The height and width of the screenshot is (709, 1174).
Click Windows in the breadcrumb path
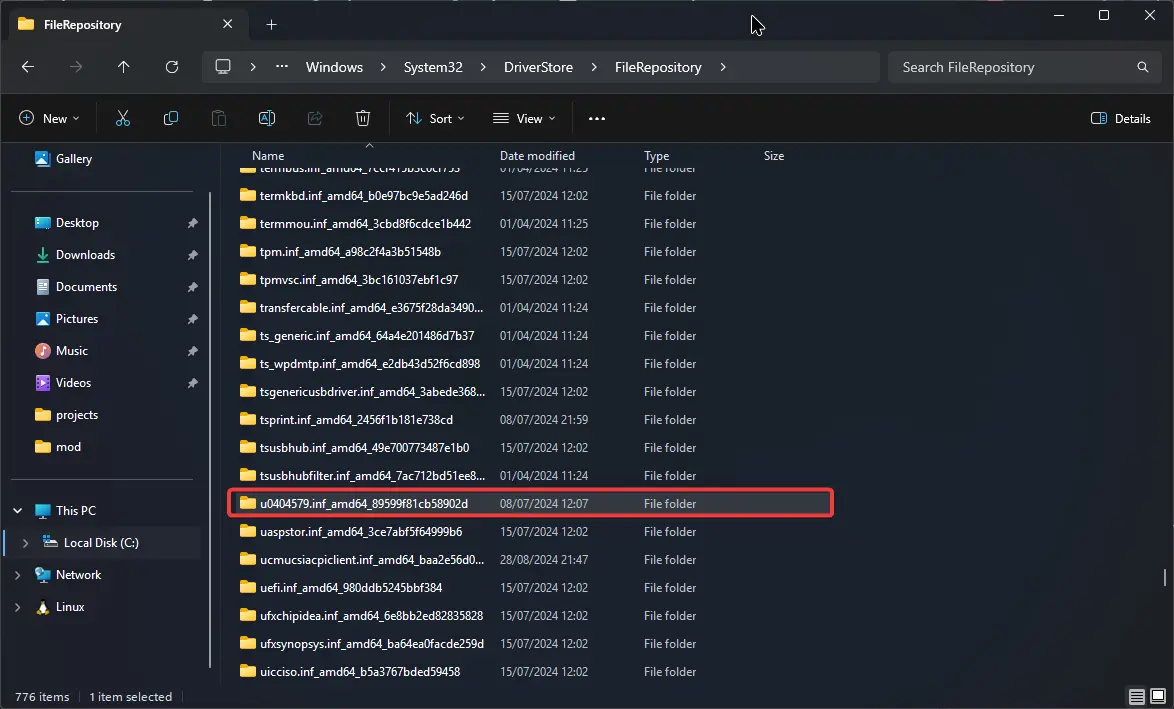click(x=334, y=67)
